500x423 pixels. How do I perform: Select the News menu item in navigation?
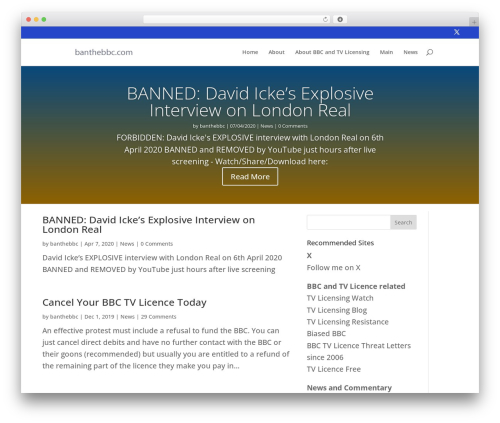(x=410, y=52)
